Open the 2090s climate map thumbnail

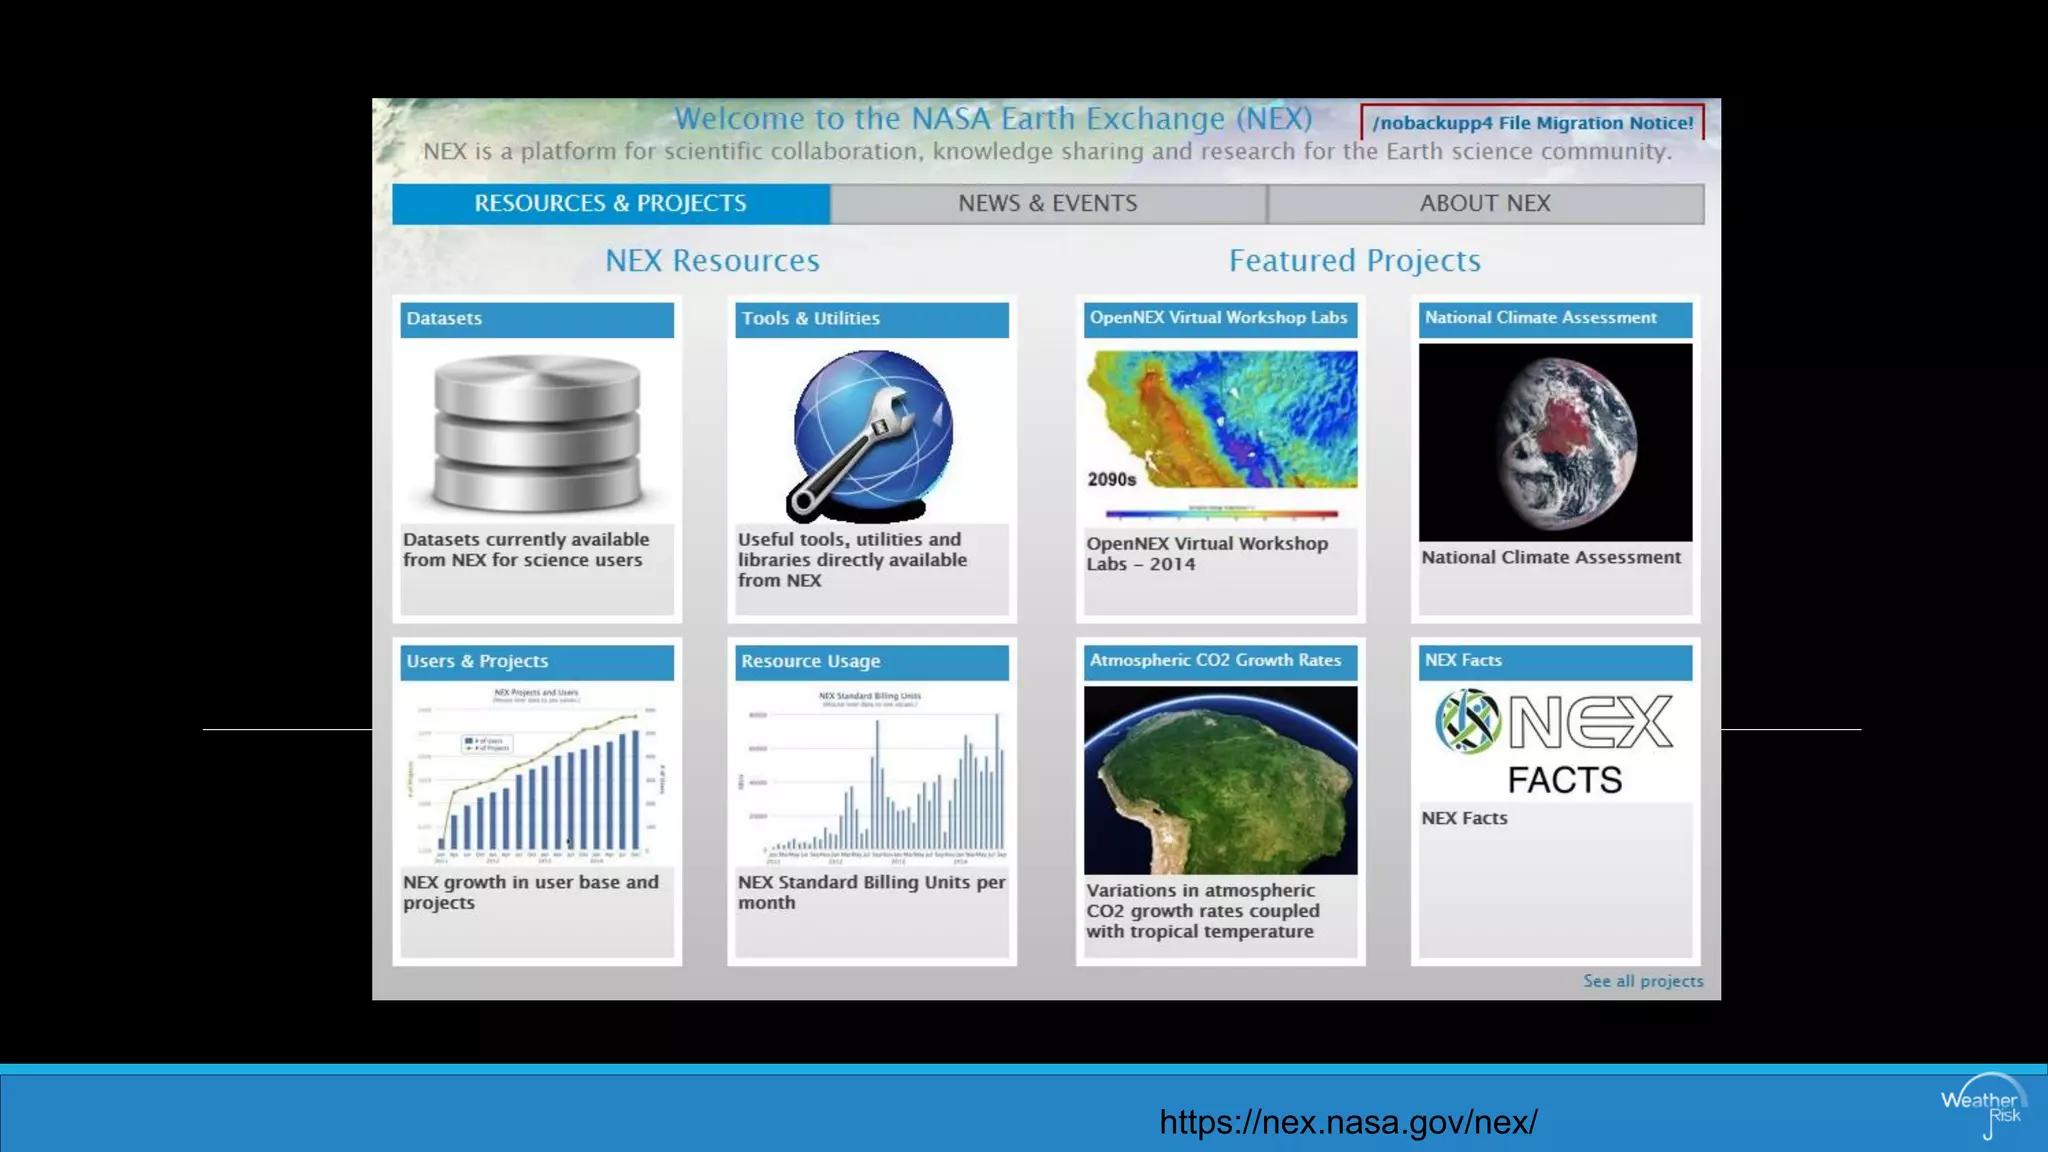(x=1220, y=431)
